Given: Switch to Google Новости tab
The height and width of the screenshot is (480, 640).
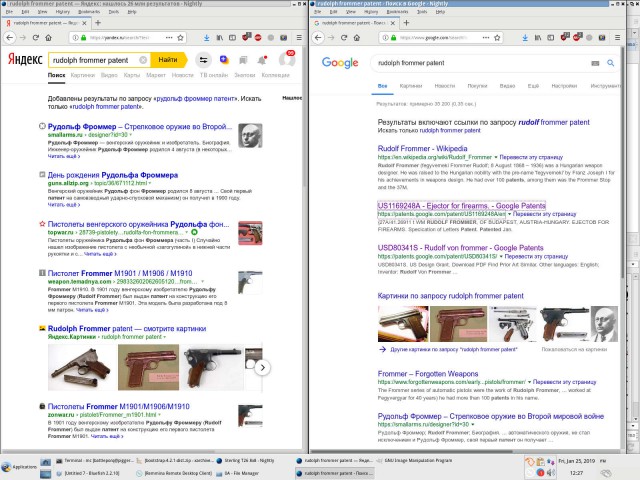Looking at the screenshot, I should point(444,86).
